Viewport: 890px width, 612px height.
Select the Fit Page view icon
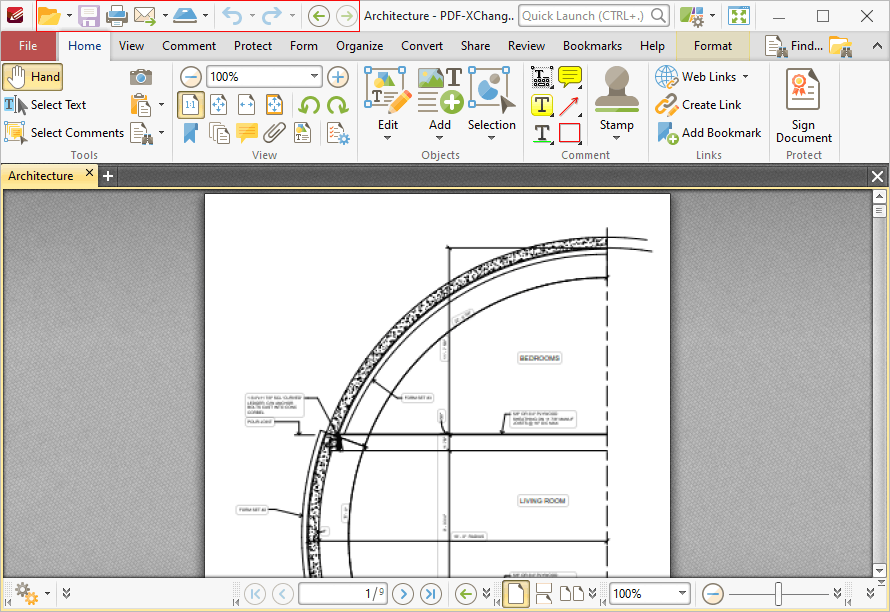[219, 104]
